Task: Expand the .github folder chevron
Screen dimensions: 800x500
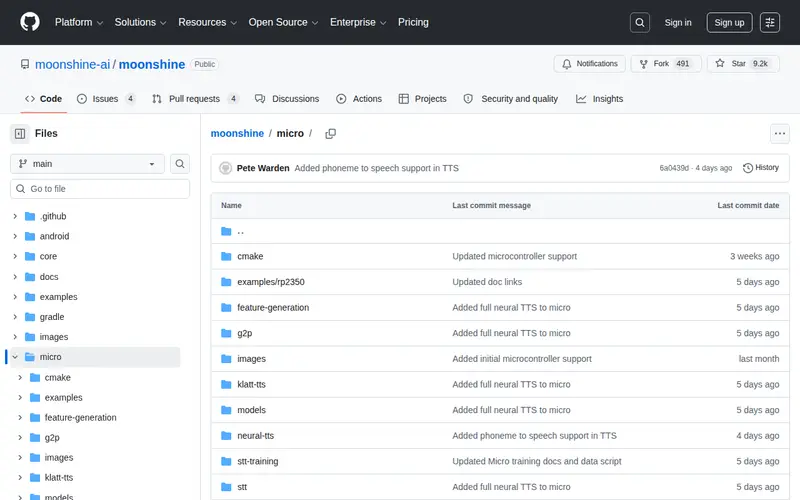Action: click(x=15, y=216)
